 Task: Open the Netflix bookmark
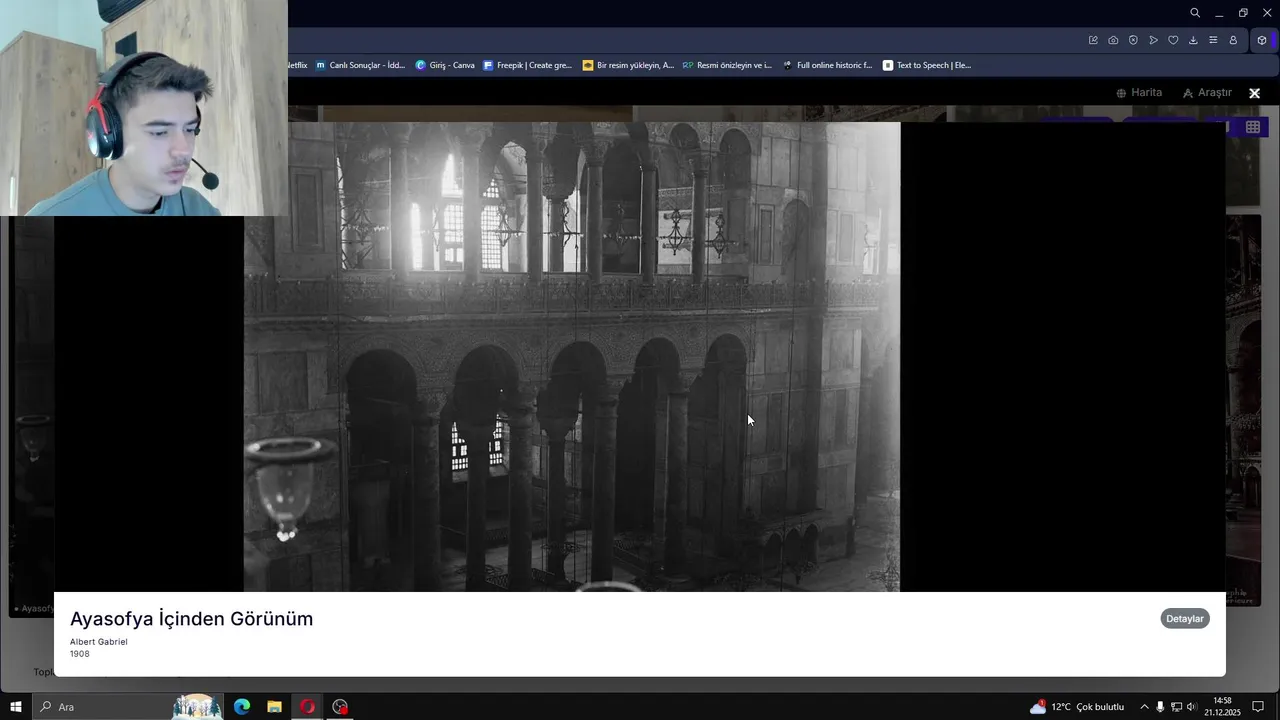pyautogui.click(x=298, y=65)
